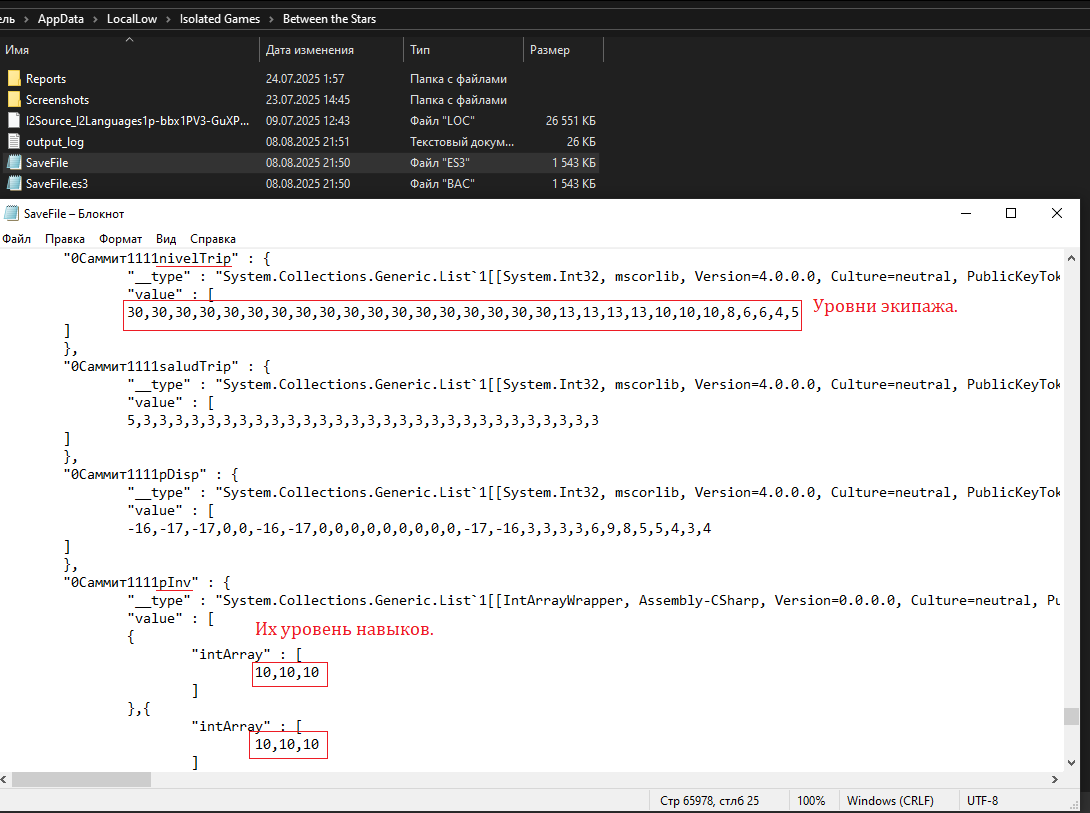Open the Справка menu
This screenshot has width=1090, height=813.
213,239
